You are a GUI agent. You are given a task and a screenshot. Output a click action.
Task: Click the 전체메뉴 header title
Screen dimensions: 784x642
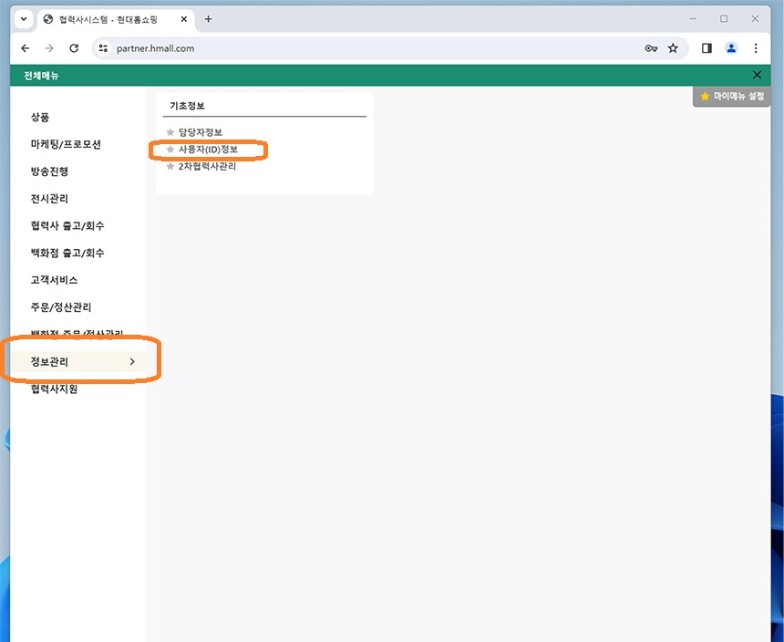[x=41, y=76]
